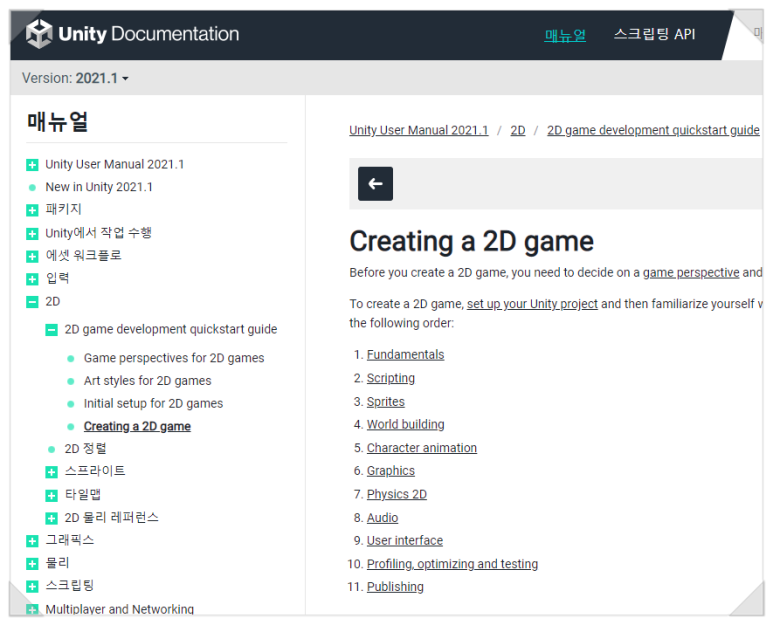Expand Unity User Manual 2021.1 node
The width and height of the screenshot is (773, 625).
pos(32,165)
